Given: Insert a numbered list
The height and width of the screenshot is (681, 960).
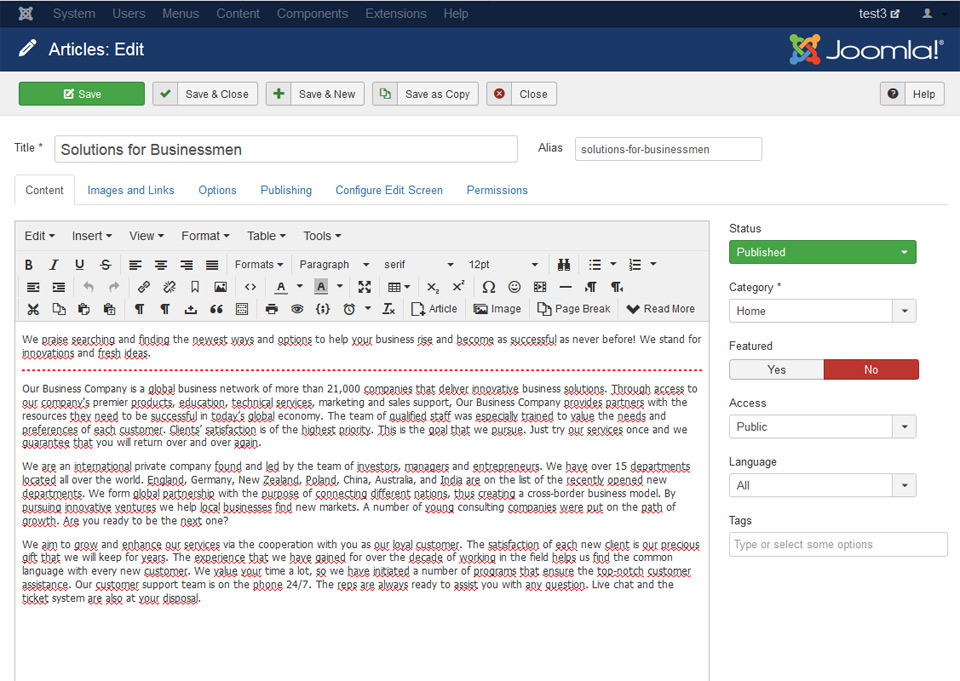Looking at the screenshot, I should (635, 265).
